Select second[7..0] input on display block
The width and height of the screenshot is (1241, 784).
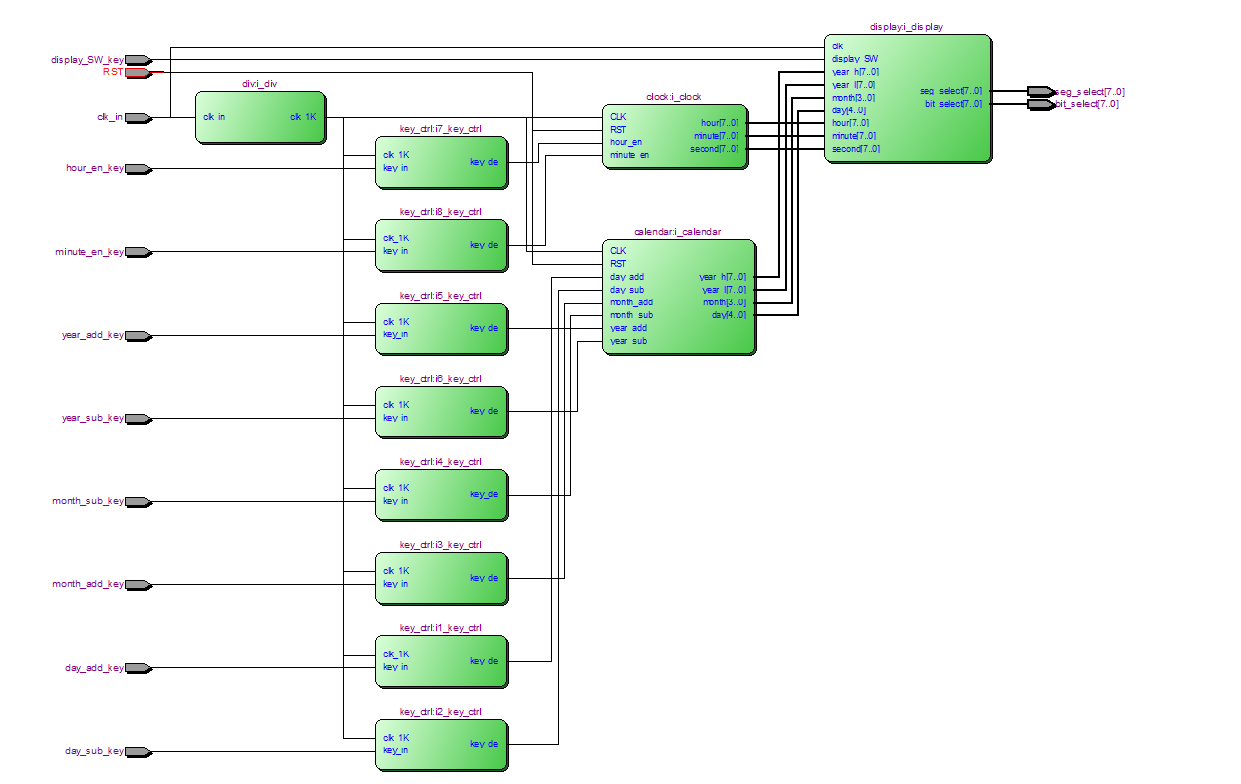click(x=856, y=149)
